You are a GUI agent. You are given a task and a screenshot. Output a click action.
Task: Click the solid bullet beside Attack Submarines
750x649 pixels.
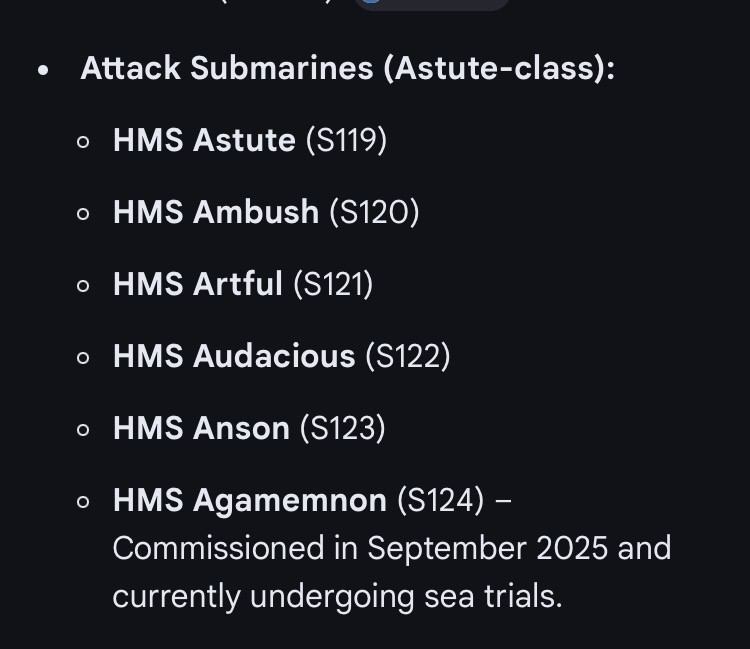click(43, 70)
